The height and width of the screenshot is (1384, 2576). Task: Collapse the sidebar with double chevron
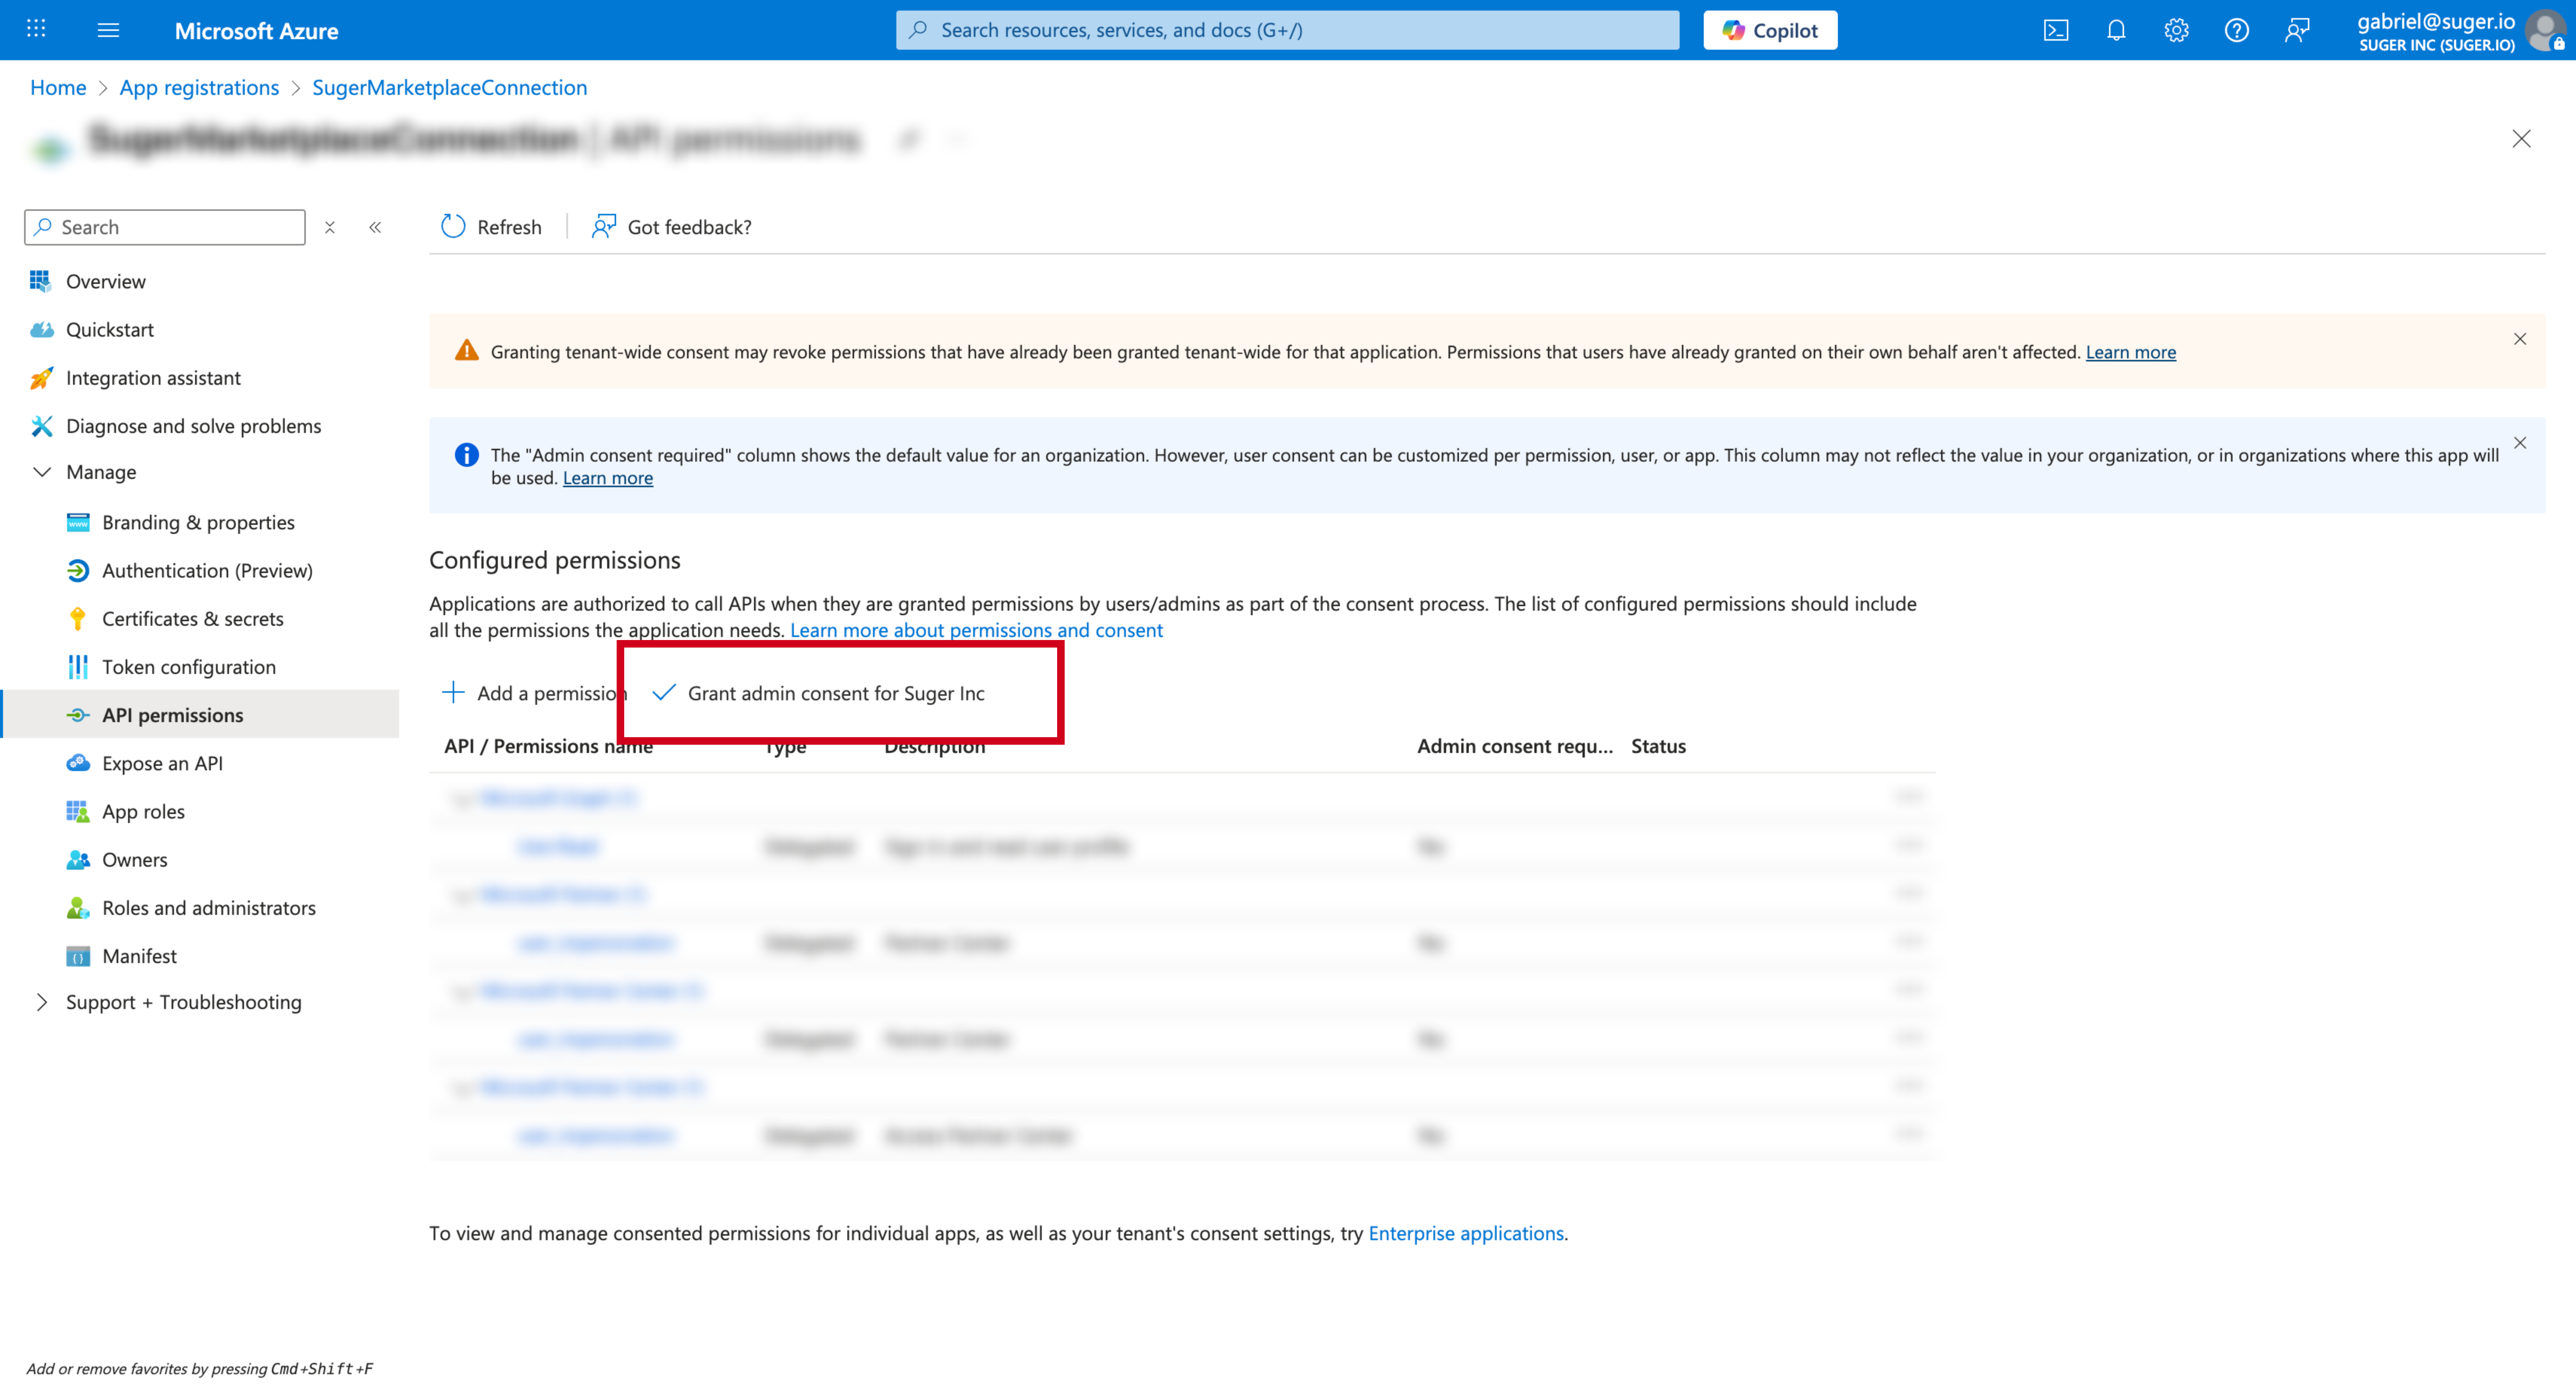pos(375,228)
